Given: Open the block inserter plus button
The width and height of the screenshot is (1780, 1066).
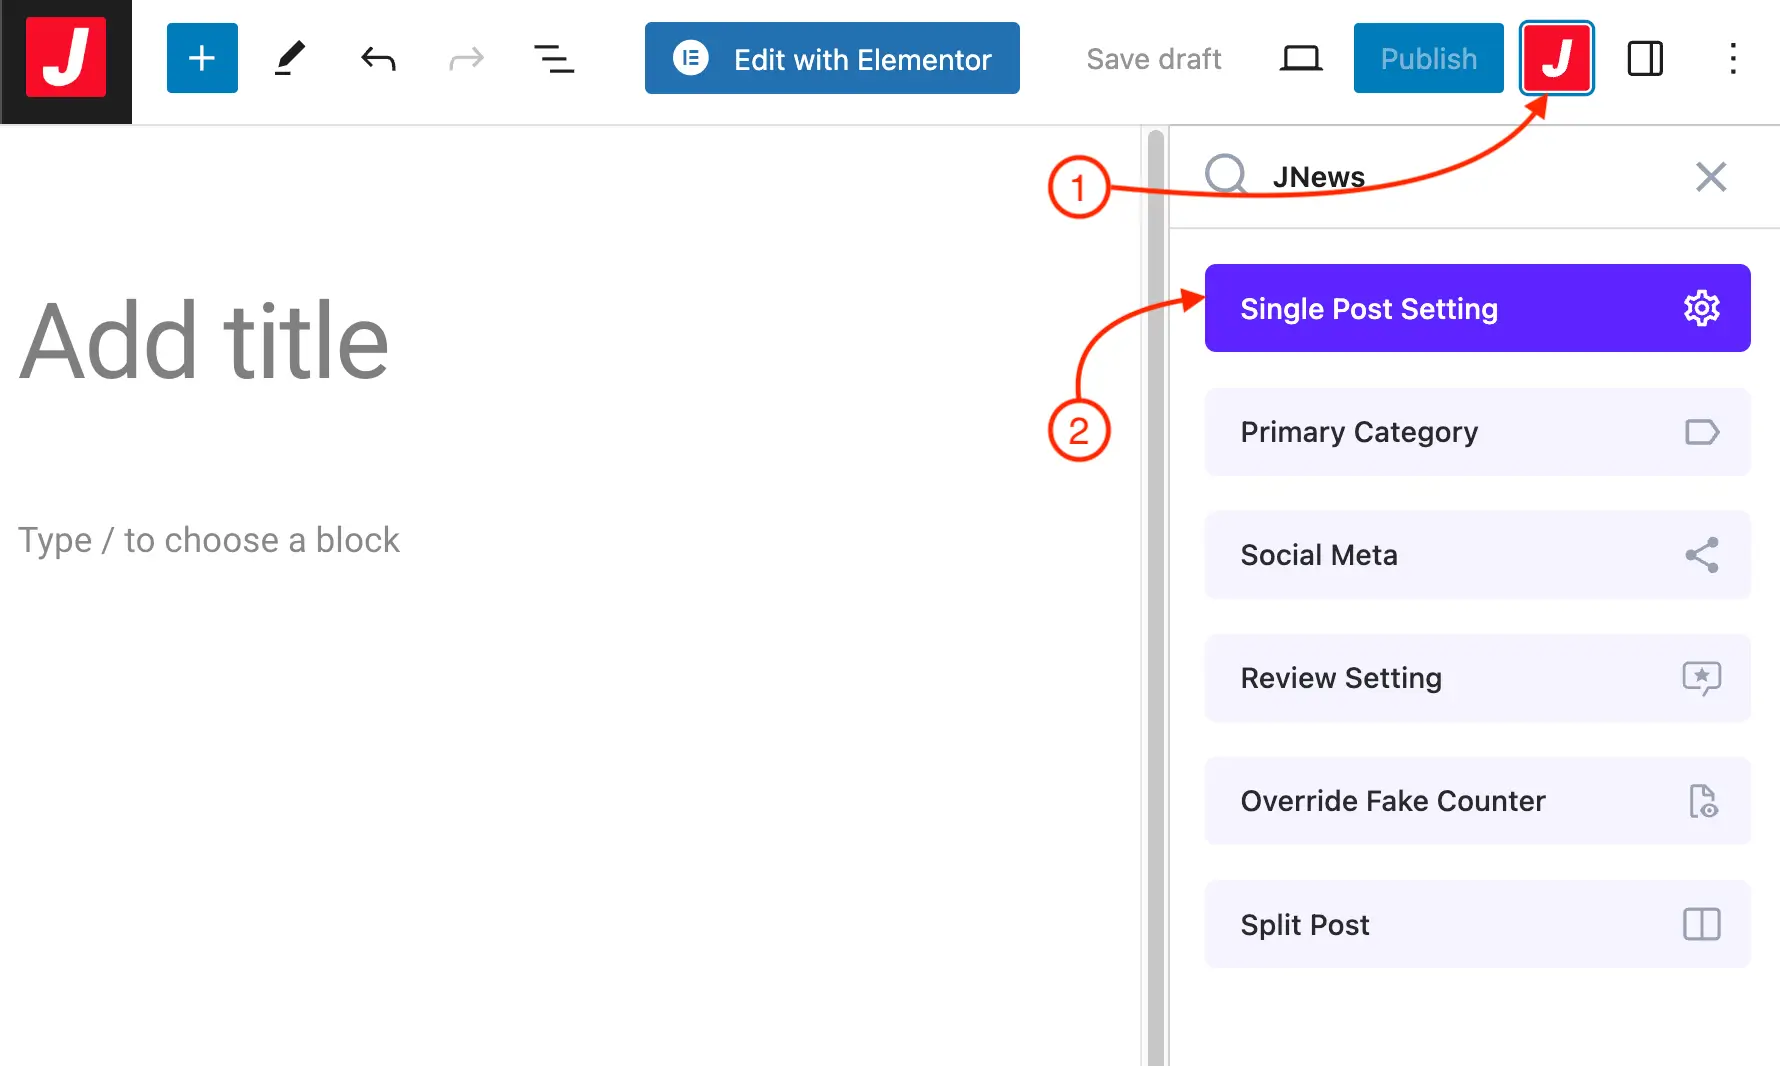Looking at the screenshot, I should [202, 58].
